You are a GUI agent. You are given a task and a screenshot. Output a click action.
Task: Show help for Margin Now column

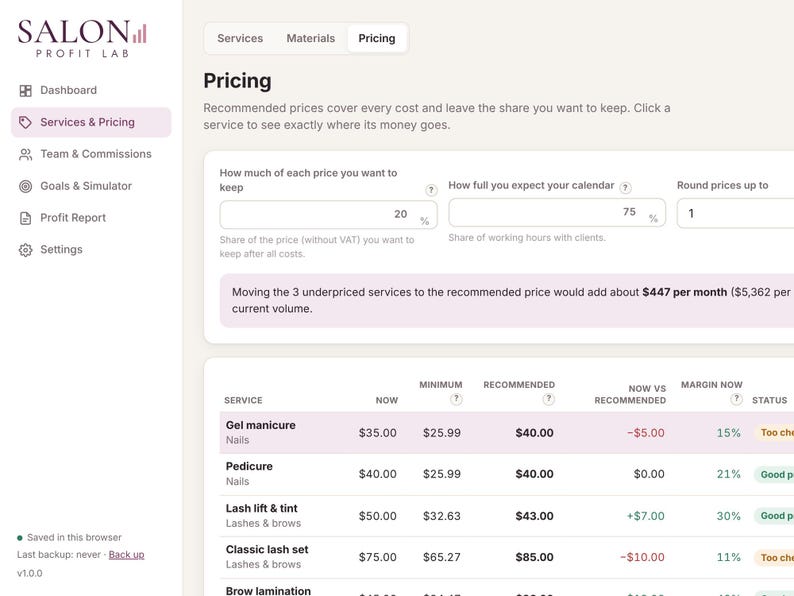click(736, 399)
